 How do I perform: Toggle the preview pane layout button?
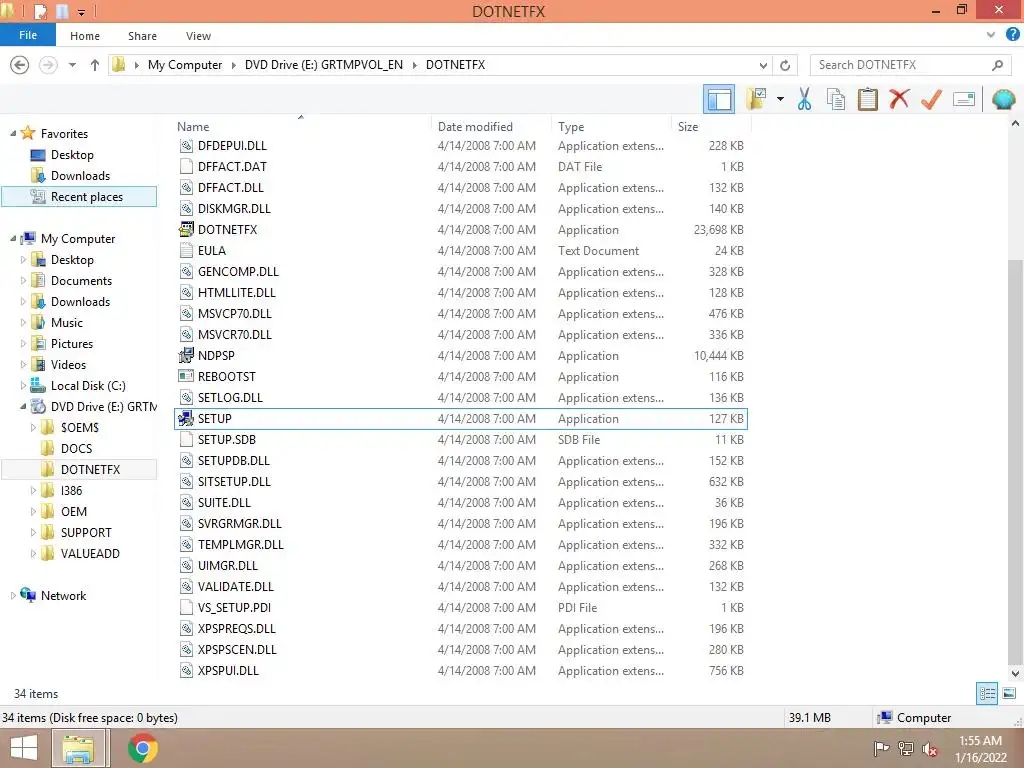(719, 99)
